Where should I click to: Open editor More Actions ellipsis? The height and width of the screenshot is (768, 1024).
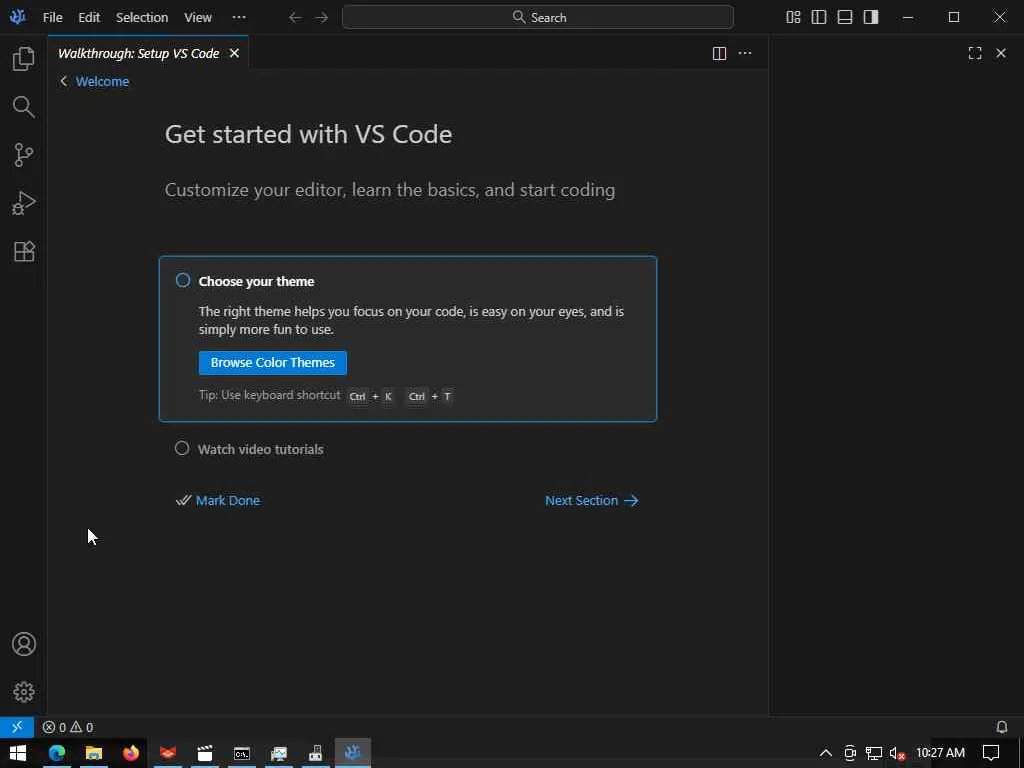745,54
